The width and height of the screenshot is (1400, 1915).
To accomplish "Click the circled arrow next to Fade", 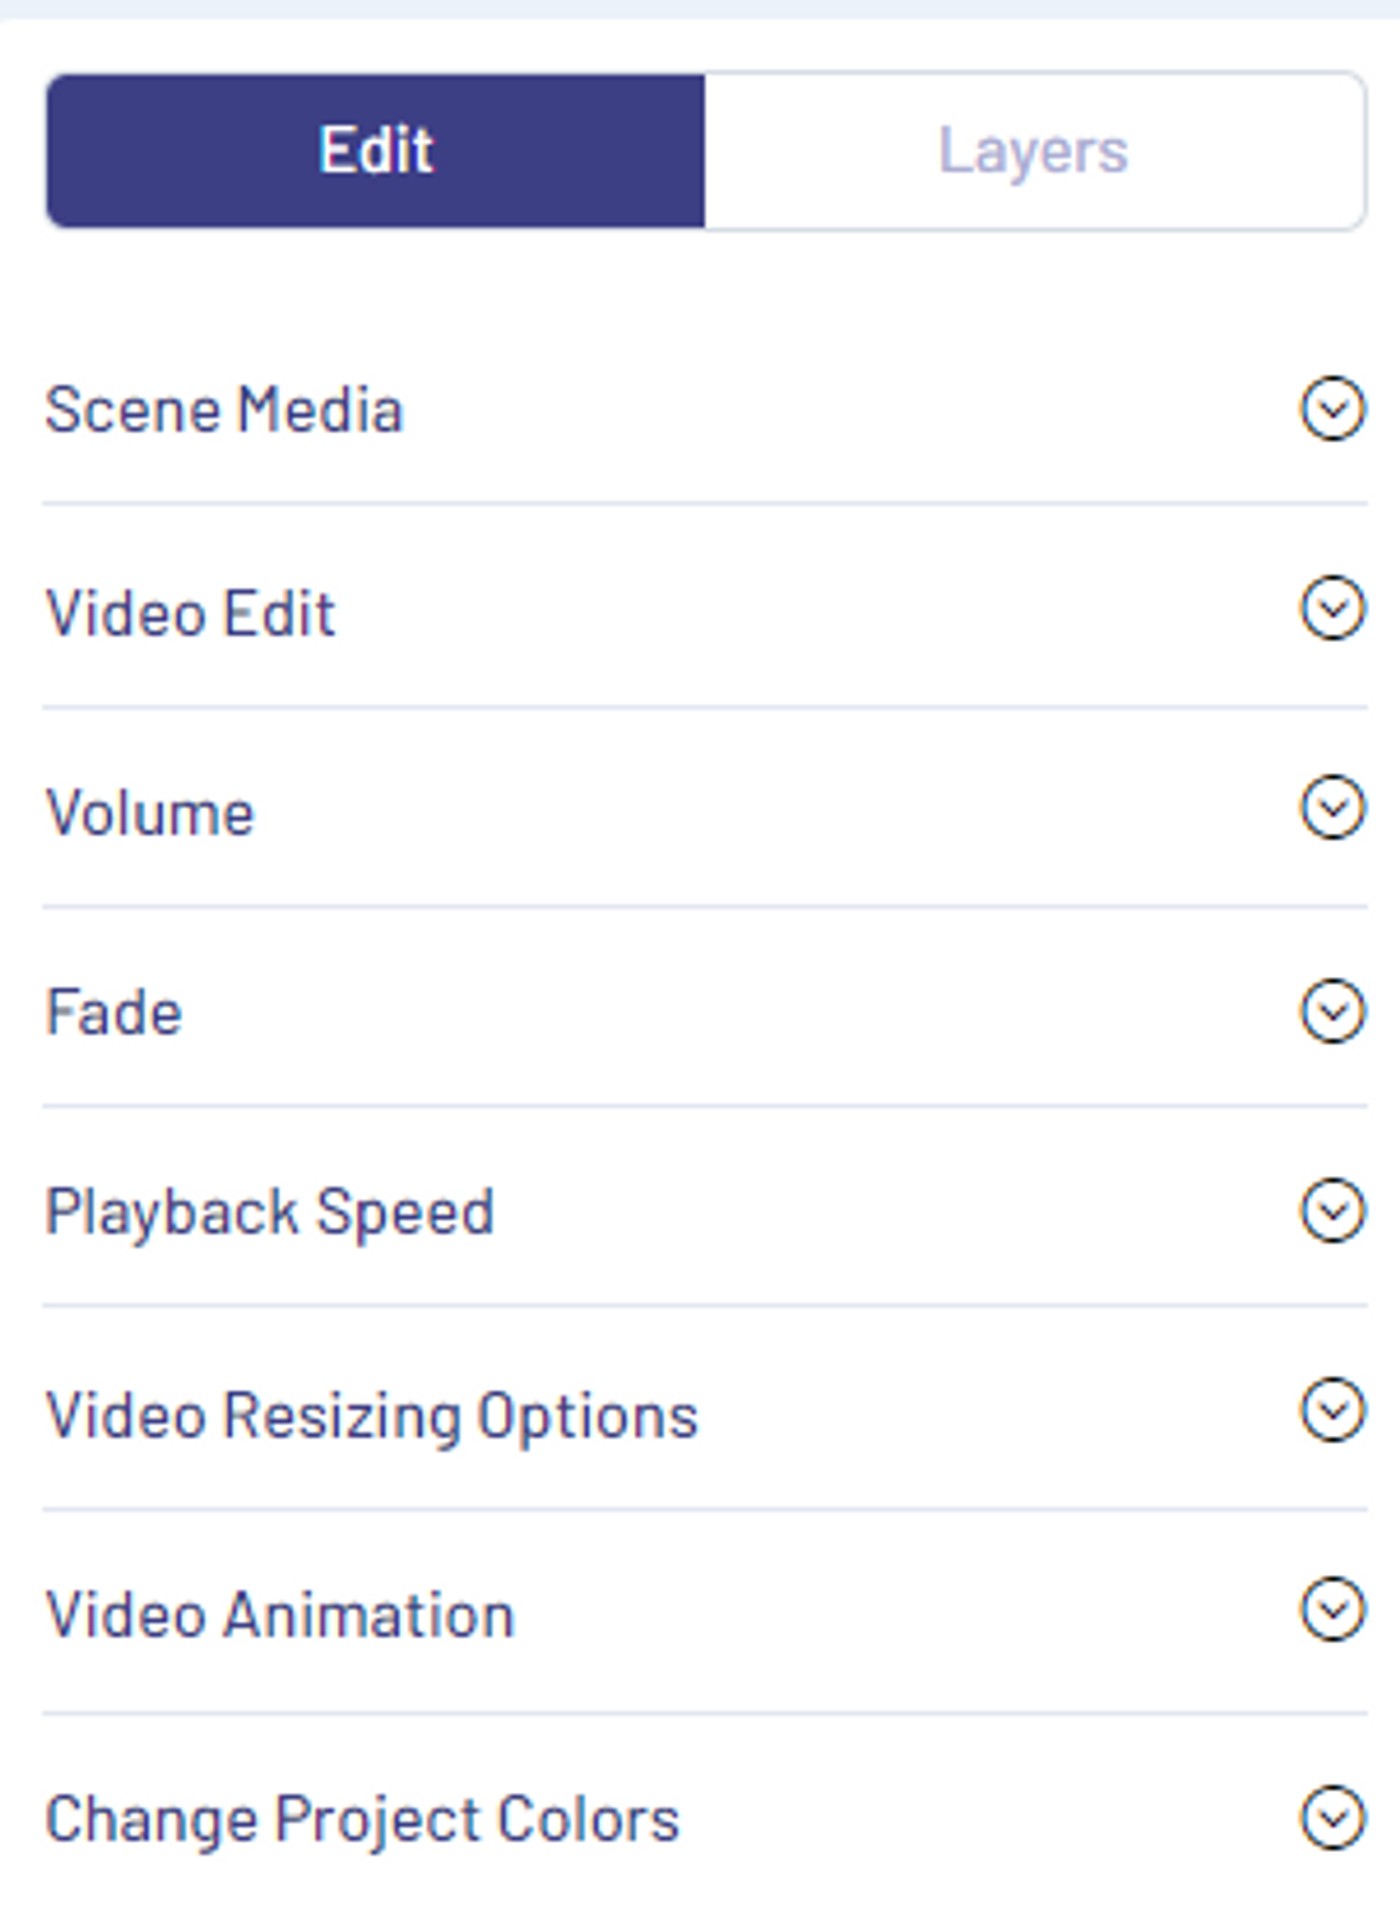I will (x=1332, y=1011).
